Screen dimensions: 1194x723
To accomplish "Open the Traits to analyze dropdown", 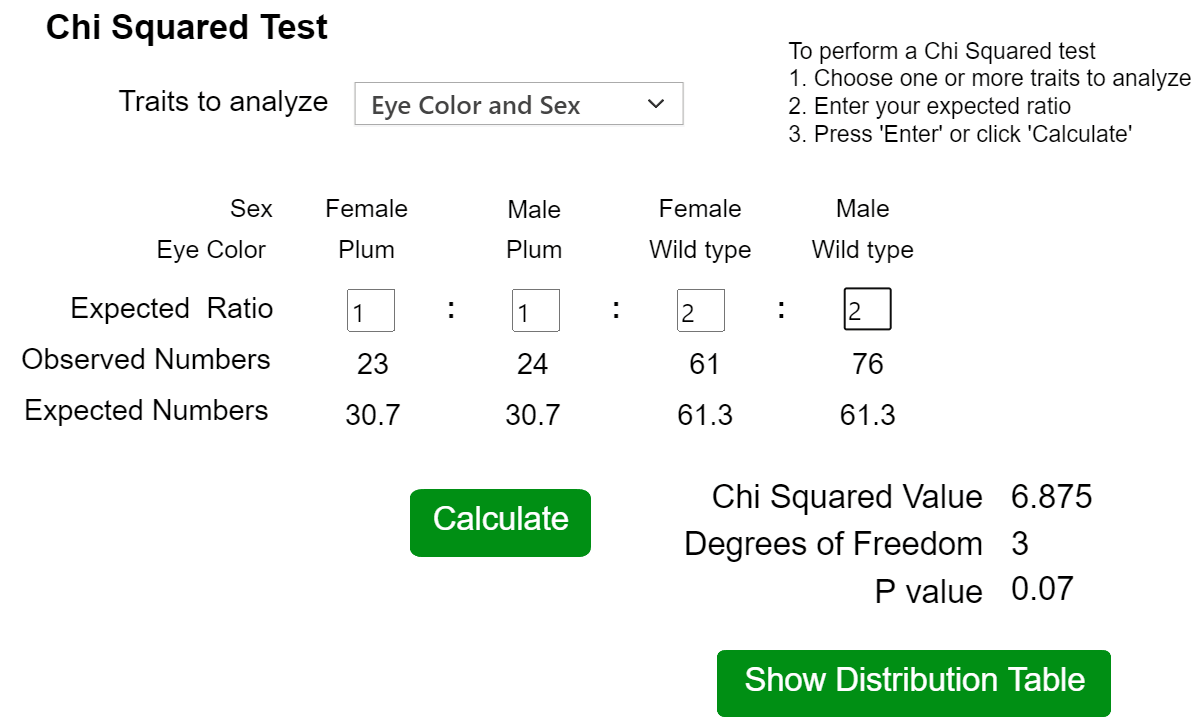I will click(x=518, y=104).
